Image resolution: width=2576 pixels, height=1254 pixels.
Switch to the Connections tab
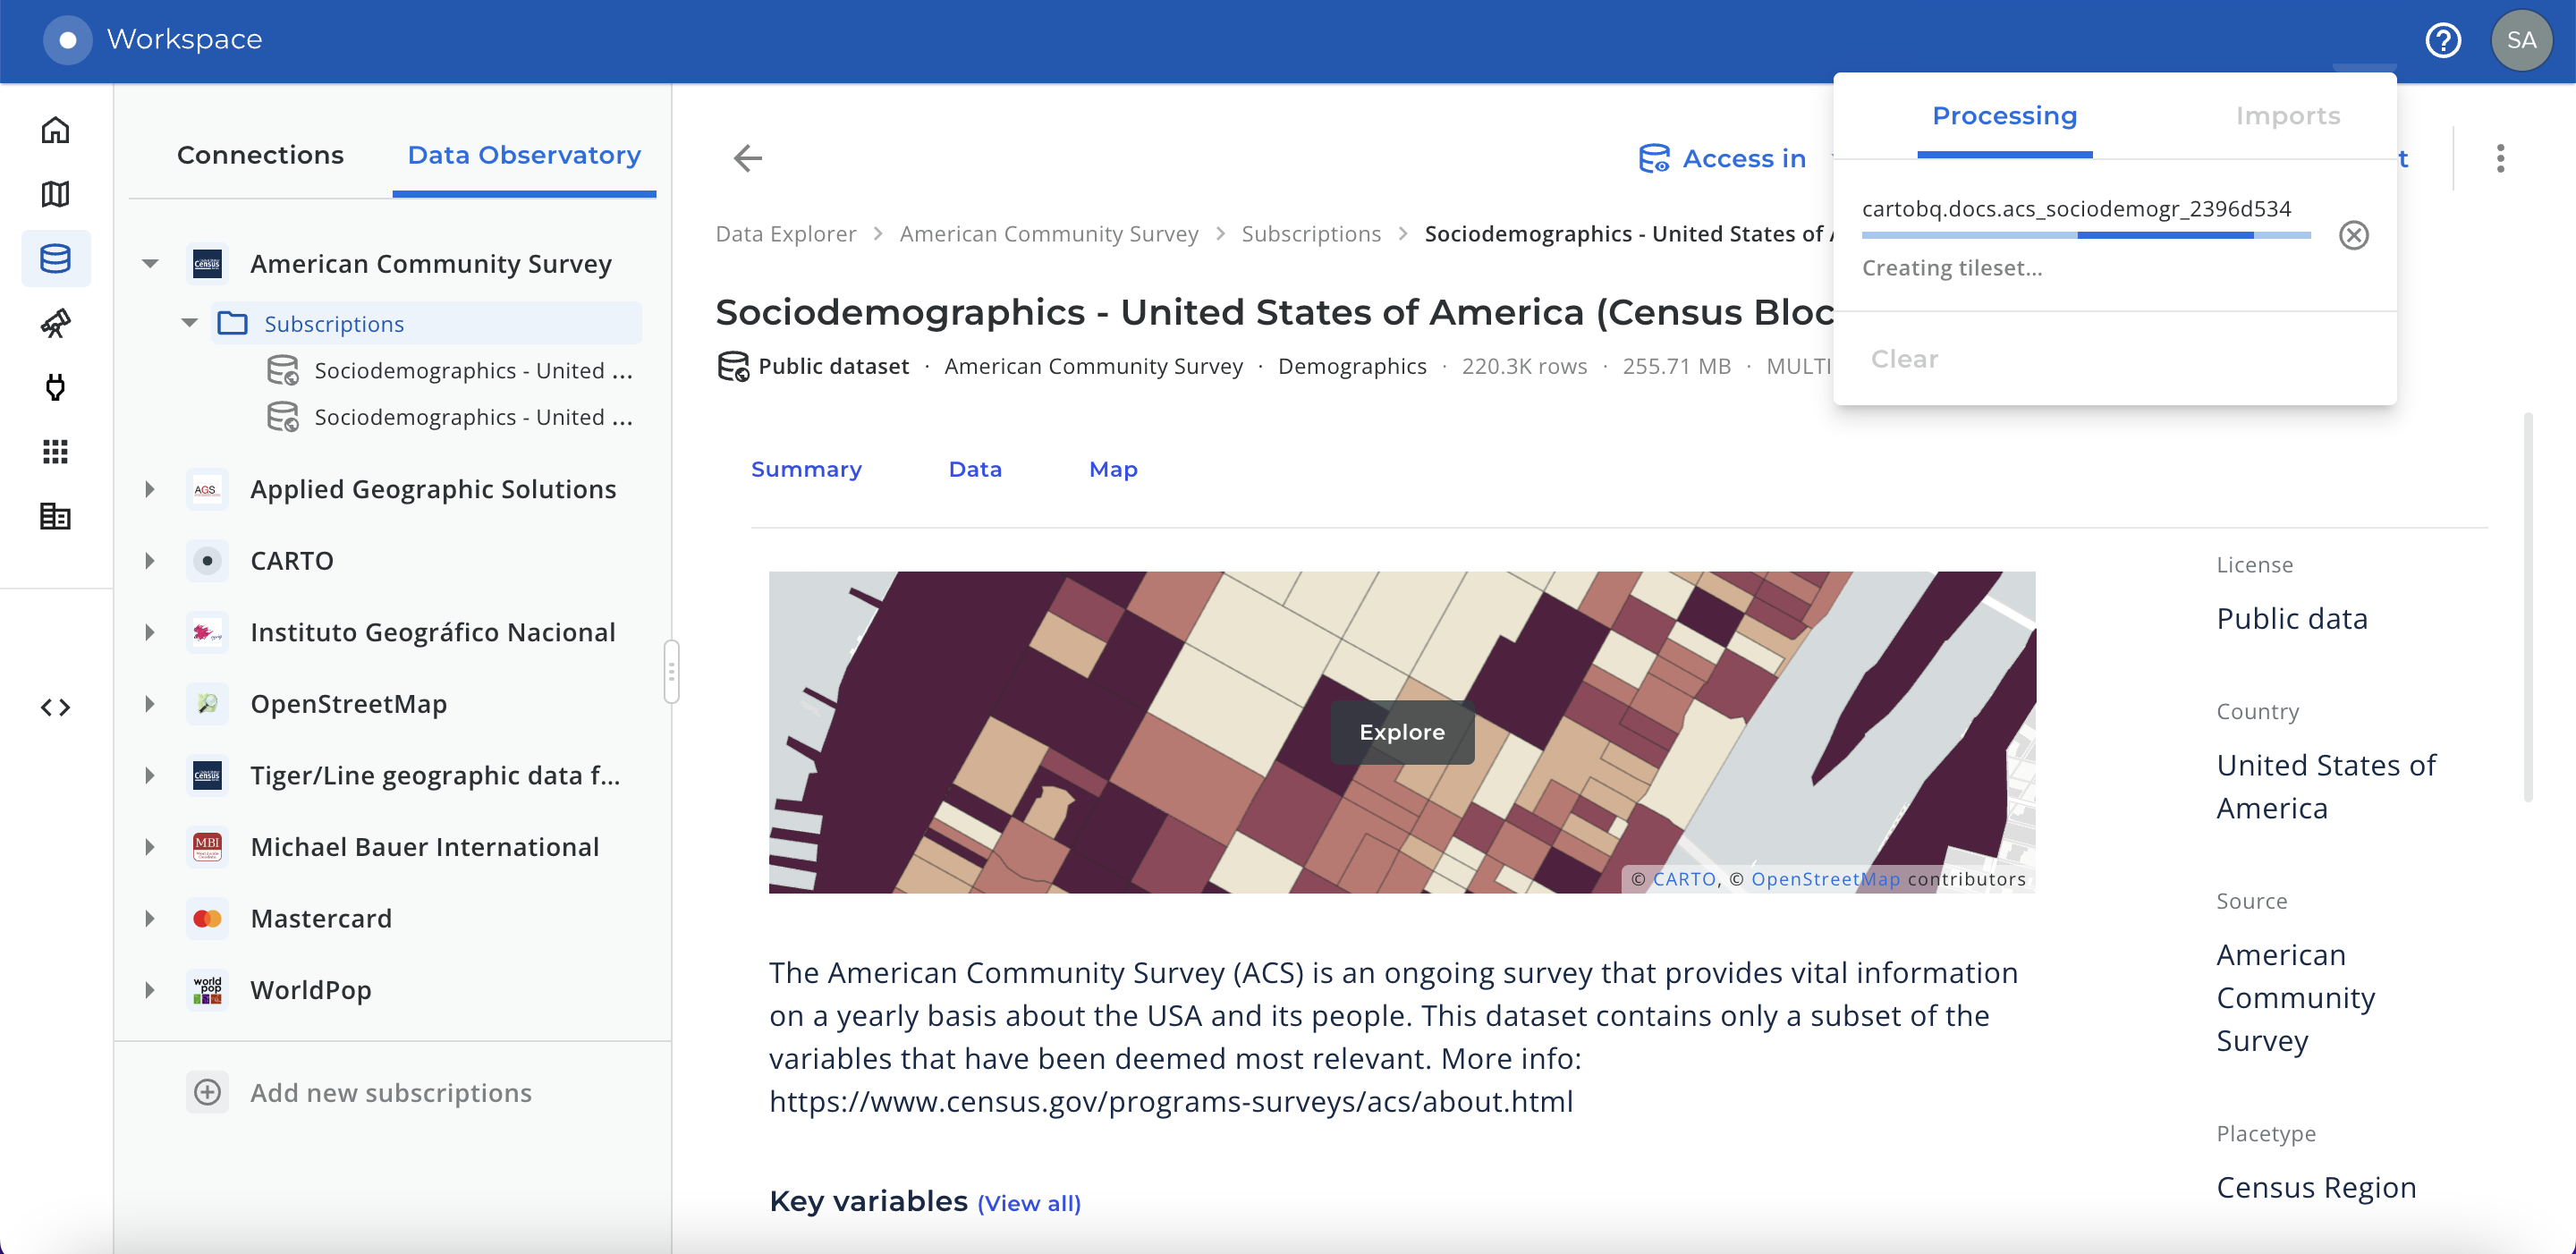[260, 155]
